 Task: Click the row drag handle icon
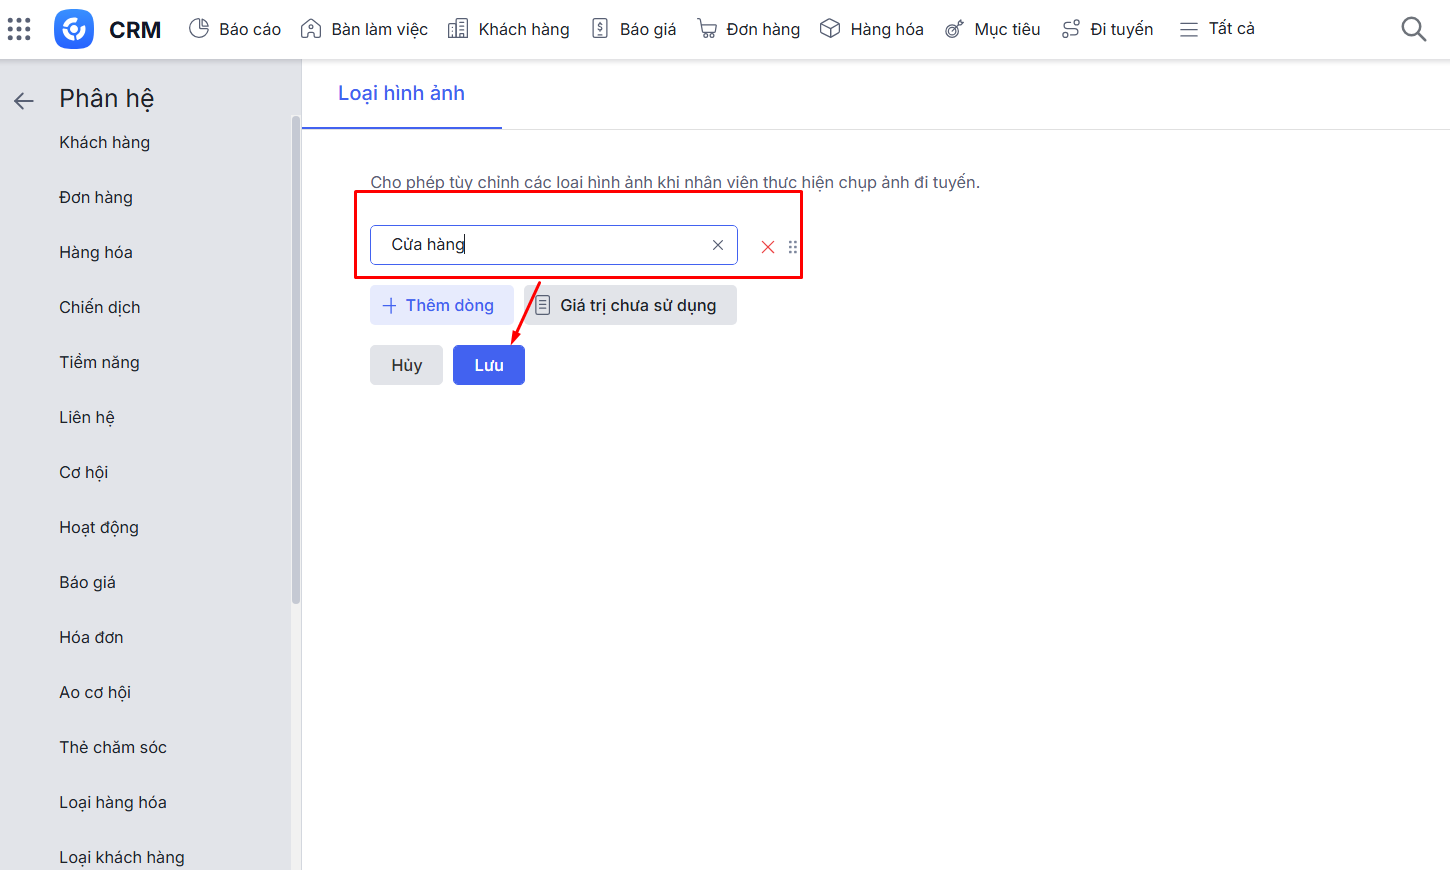[793, 247]
